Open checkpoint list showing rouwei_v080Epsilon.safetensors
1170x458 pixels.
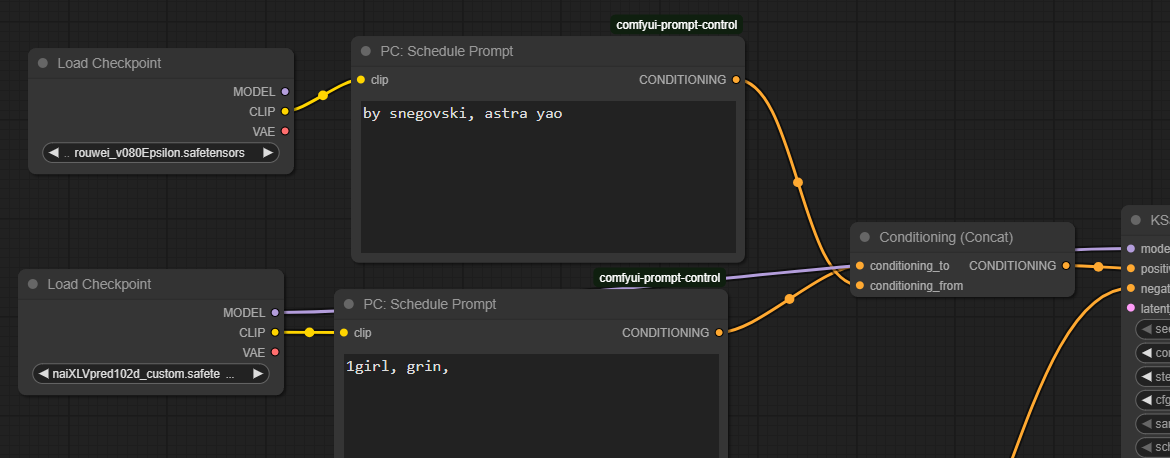160,153
